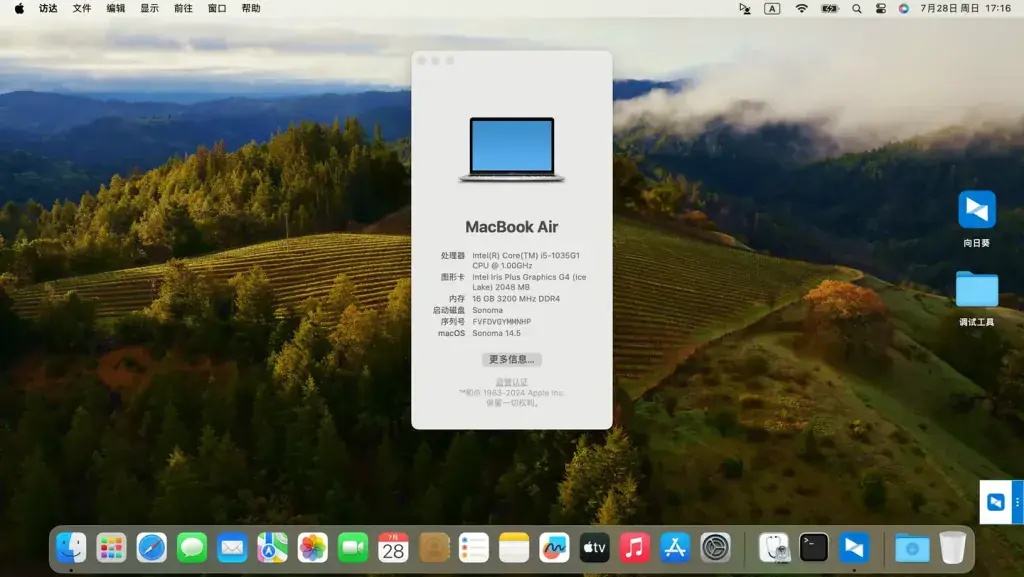Open the Apple menu
Viewport: 1024px width, 577px height.
tap(20, 8)
